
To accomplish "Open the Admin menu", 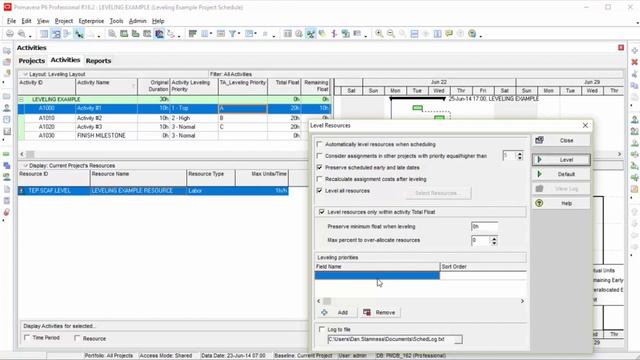I will point(138,21).
